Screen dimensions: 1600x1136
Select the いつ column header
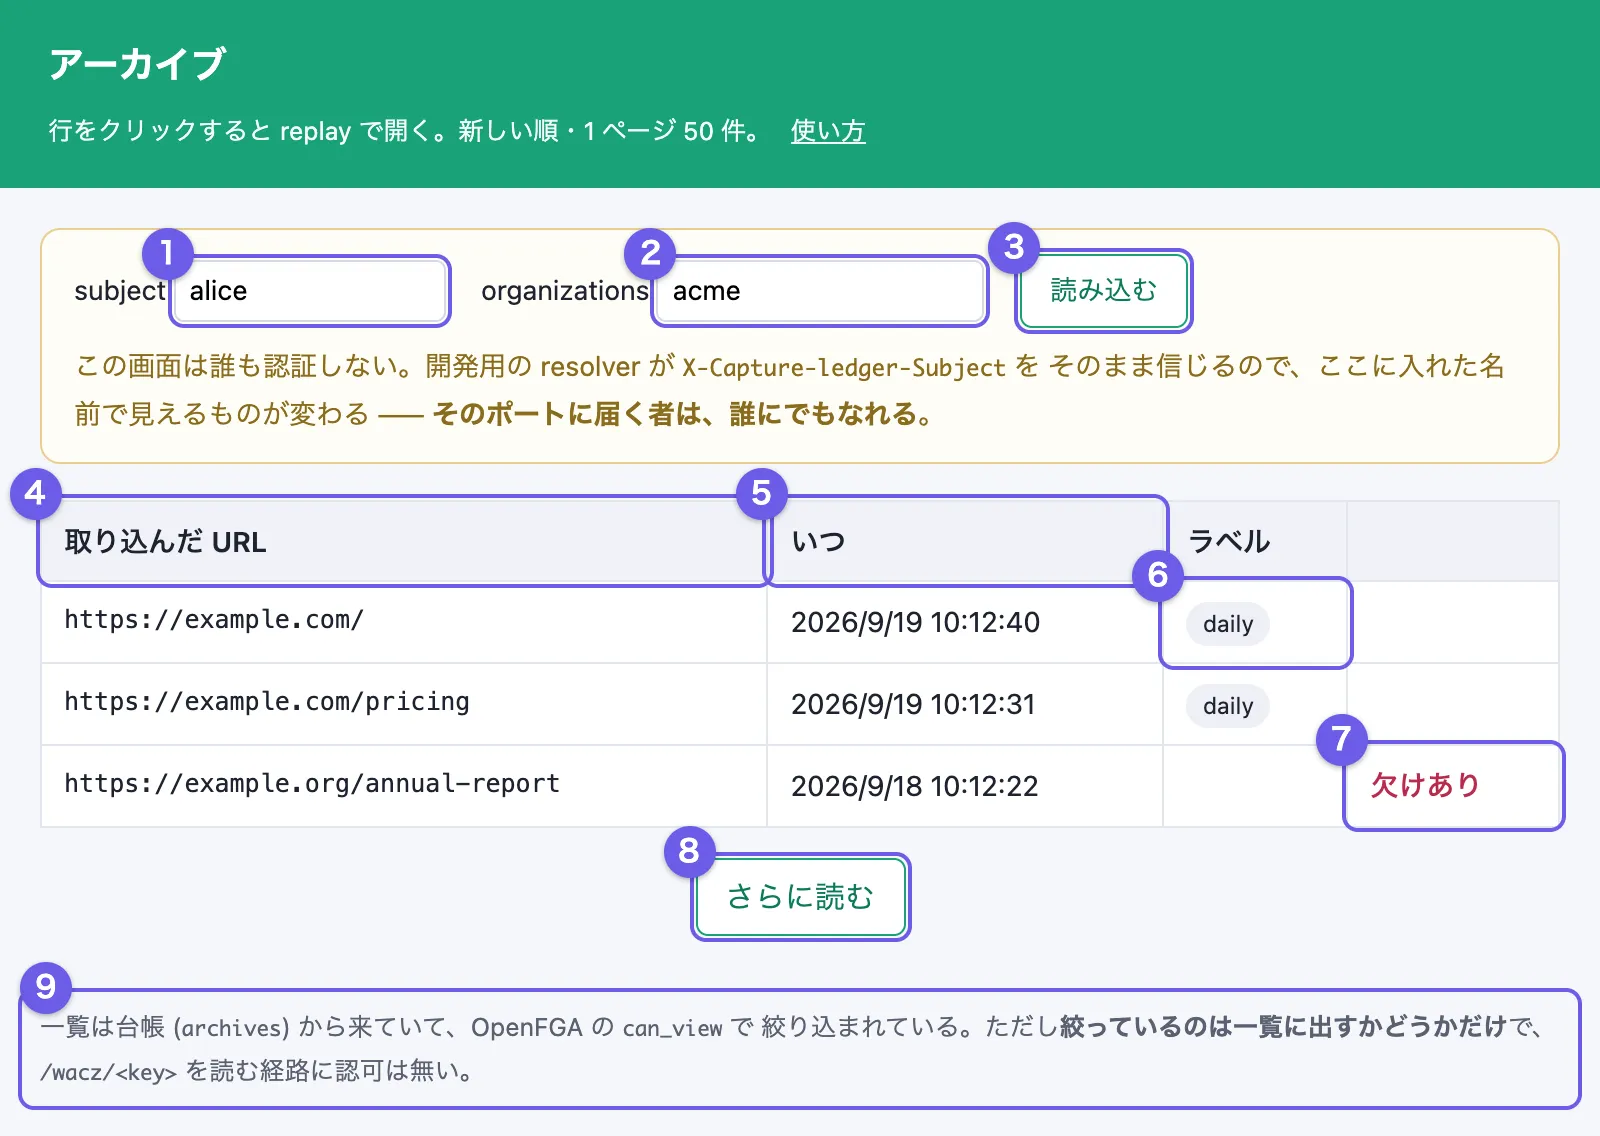click(x=965, y=541)
